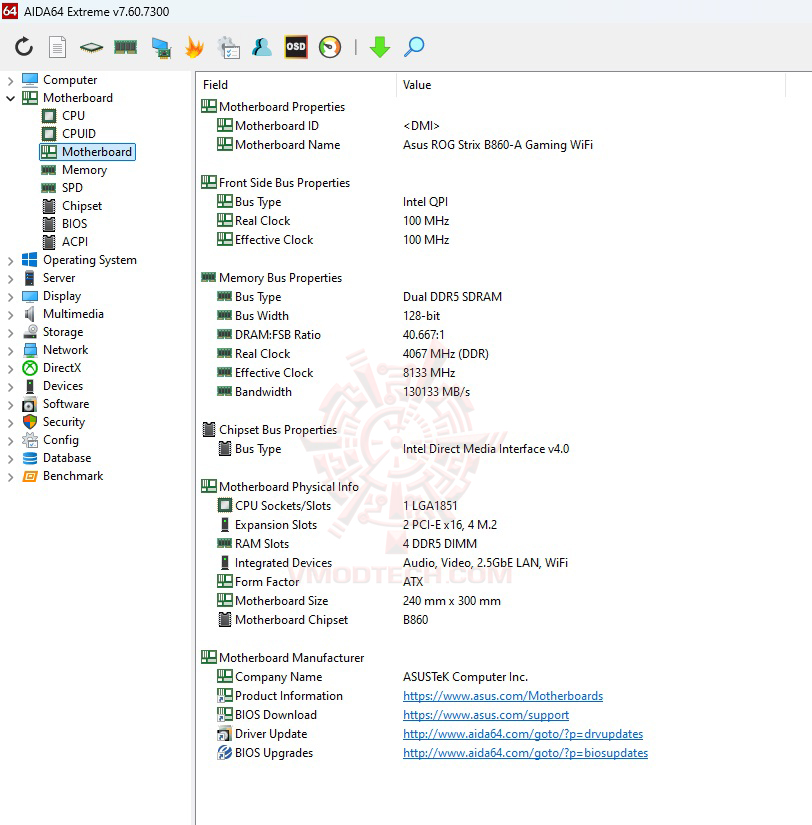812x825 pixels.
Task: Select BIOS in the sidebar tree
Action: point(74,224)
